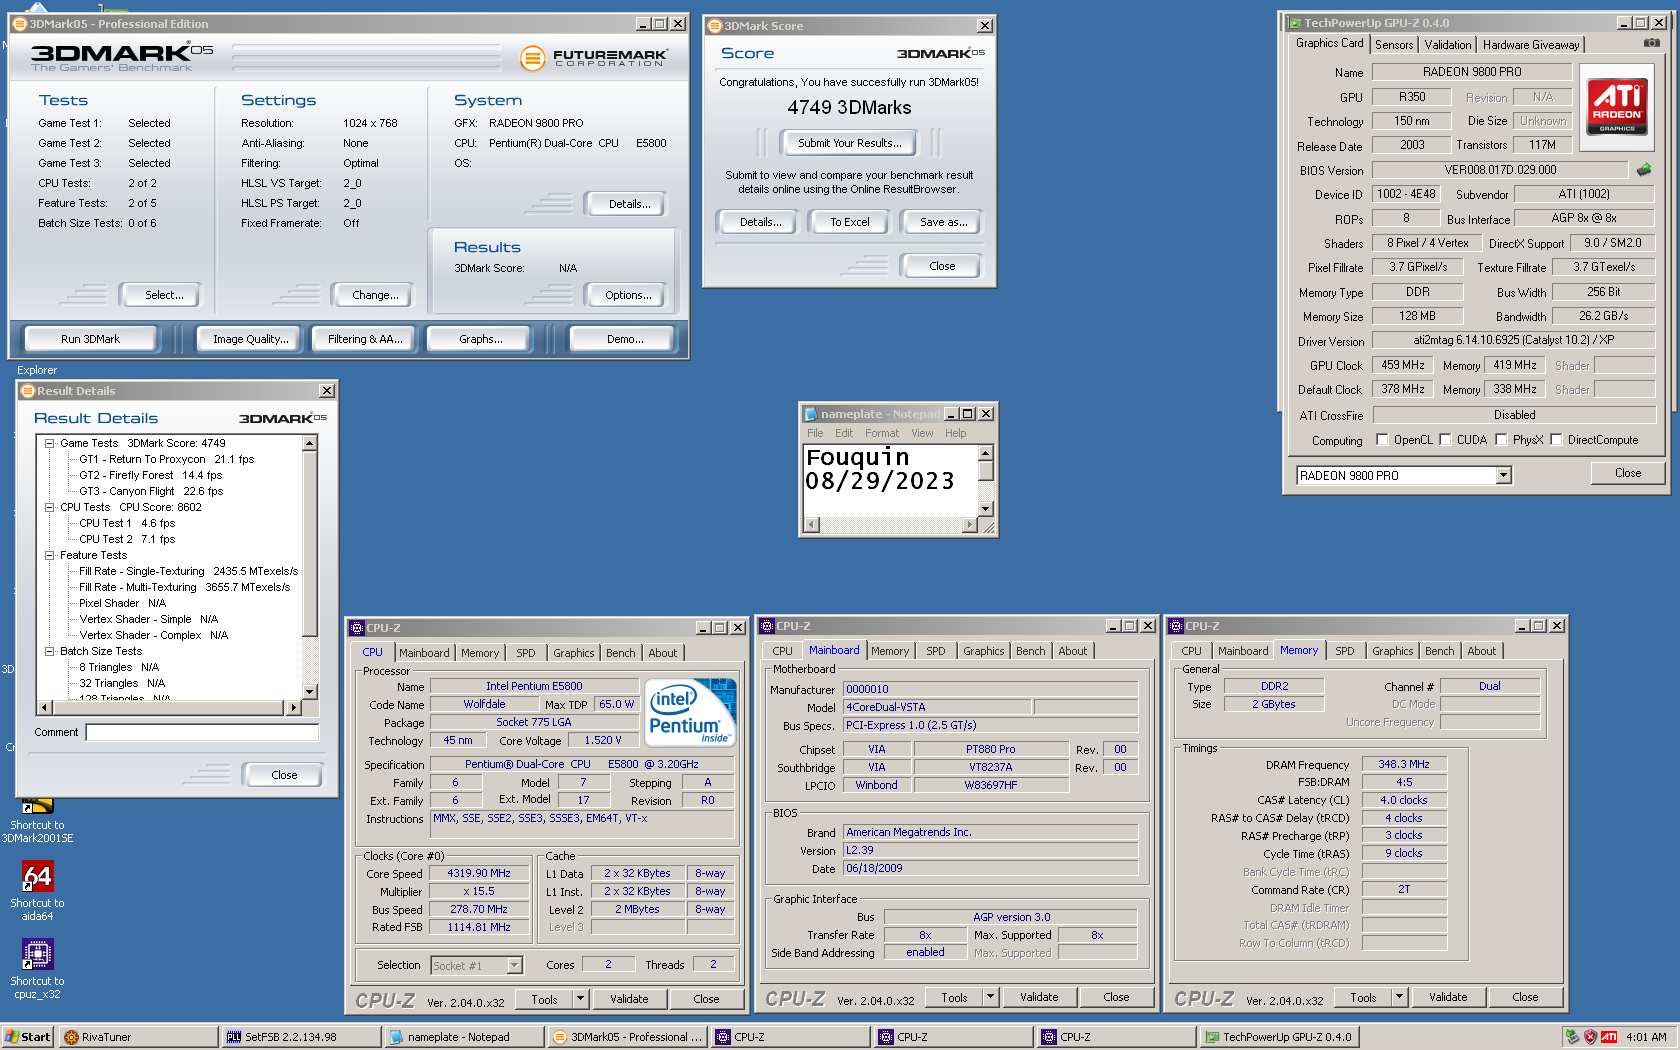
Task: Click the Filtering & AA button
Action: click(365, 339)
